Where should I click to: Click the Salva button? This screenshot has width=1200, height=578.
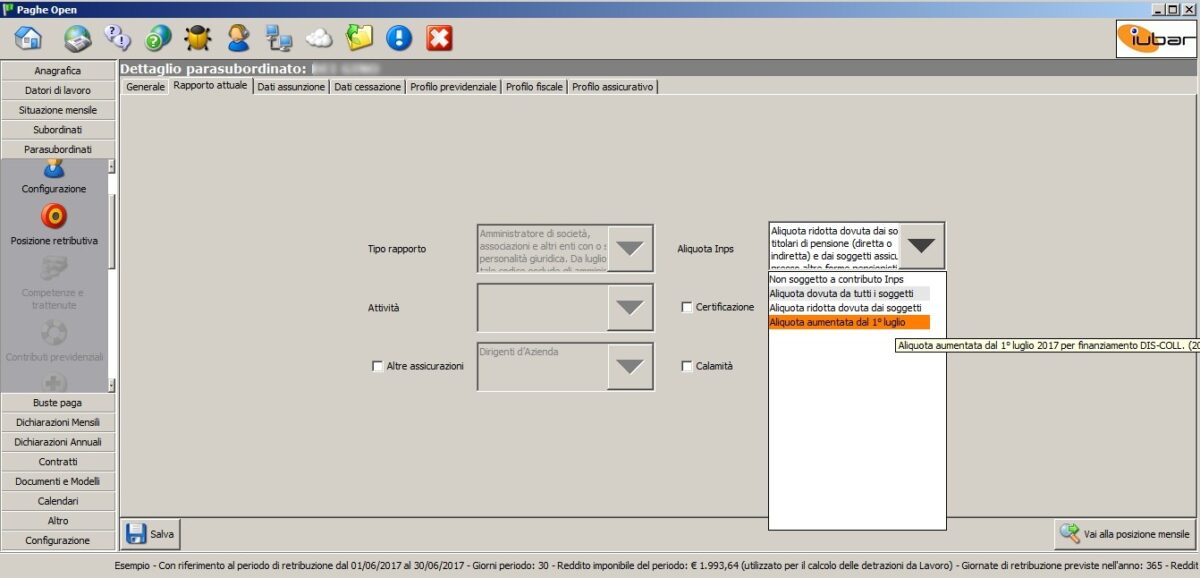coord(151,534)
